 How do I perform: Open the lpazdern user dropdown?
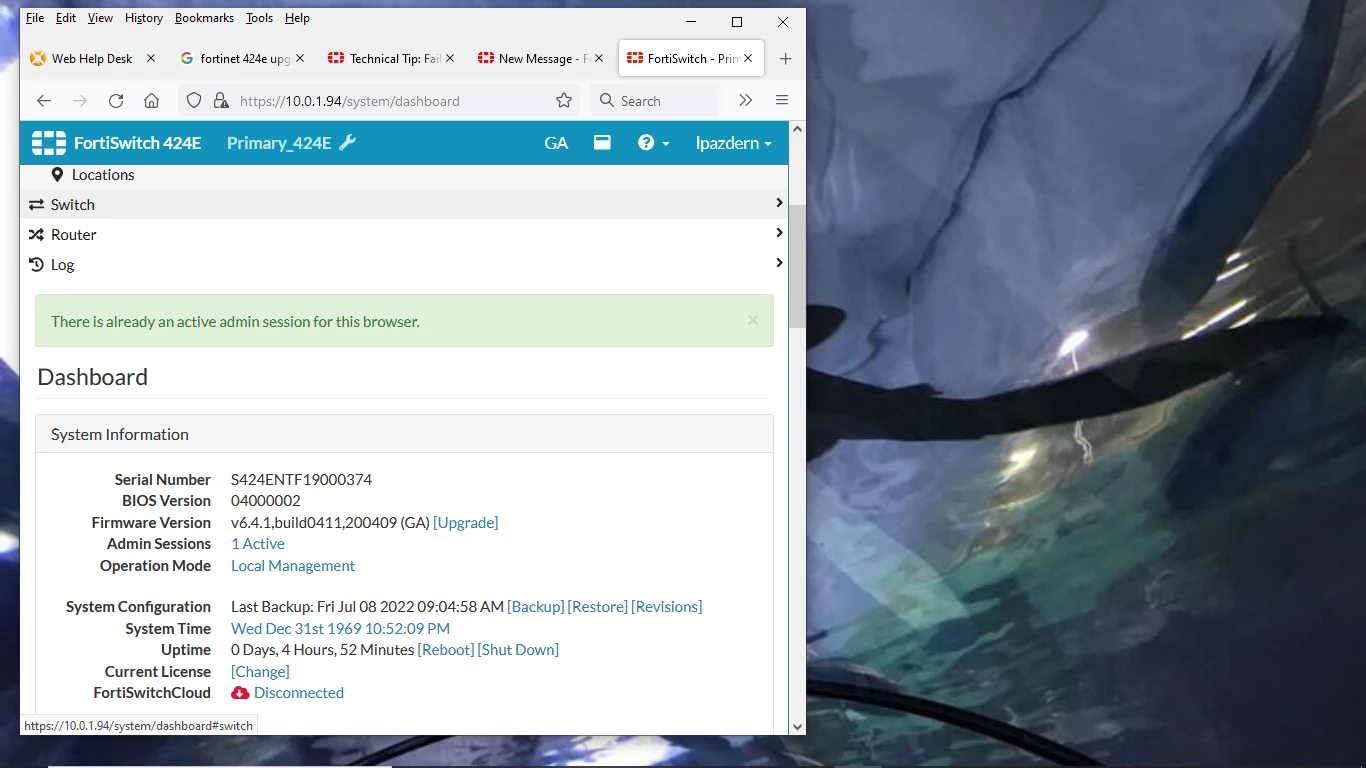tap(734, 143)
